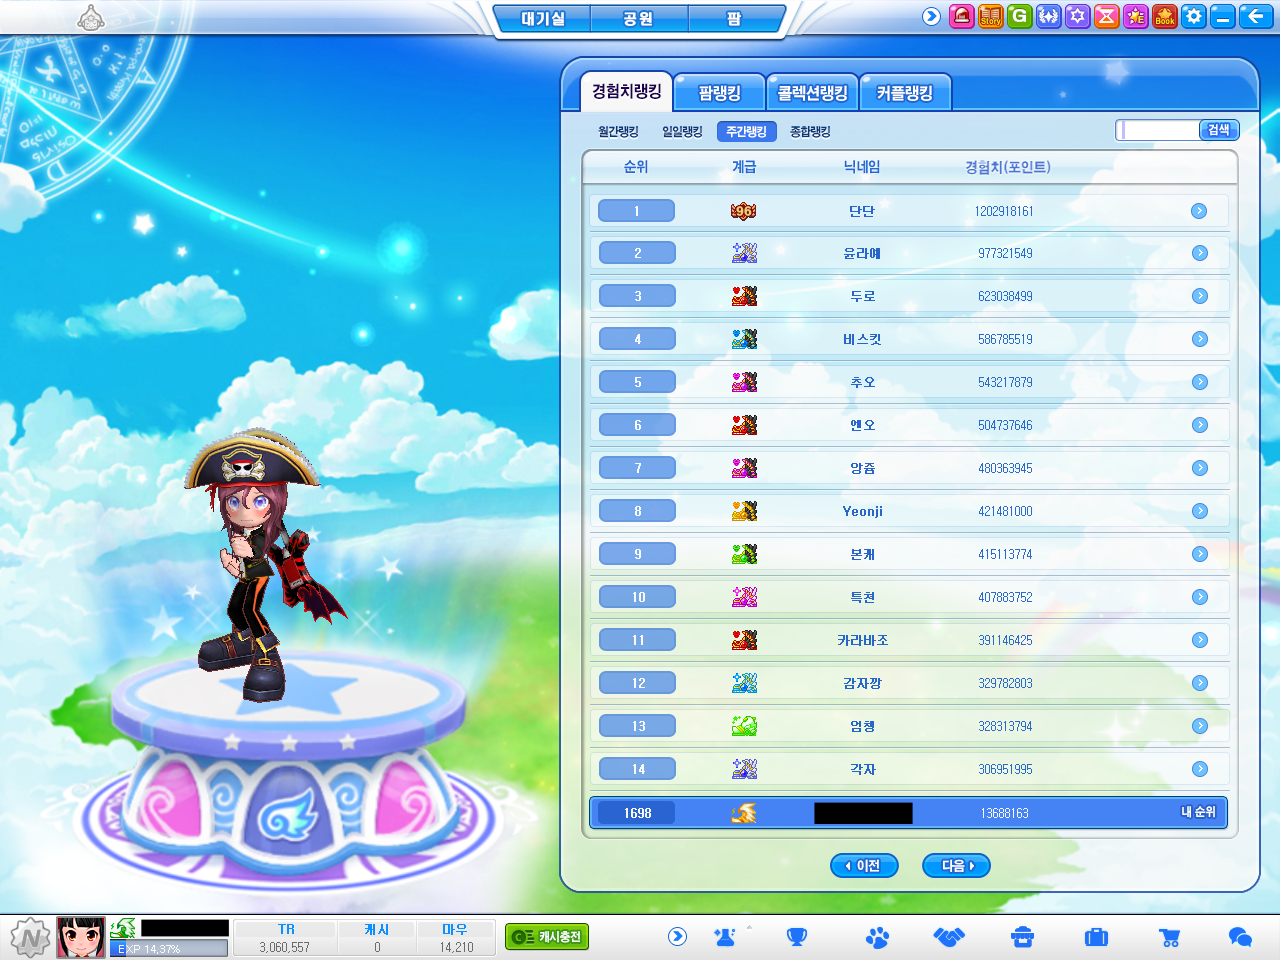Open the orange hourglass icon
The image size is (1280, 960).
pos(1106,16)
